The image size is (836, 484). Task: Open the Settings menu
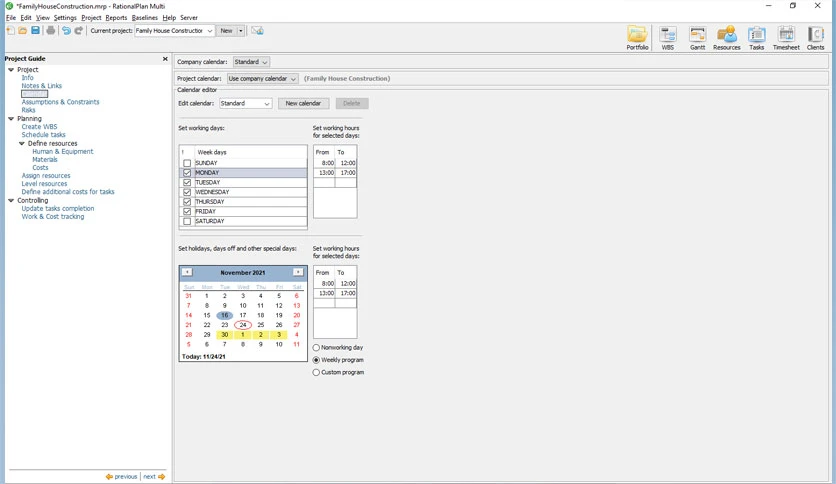click(x=65, y=18)
